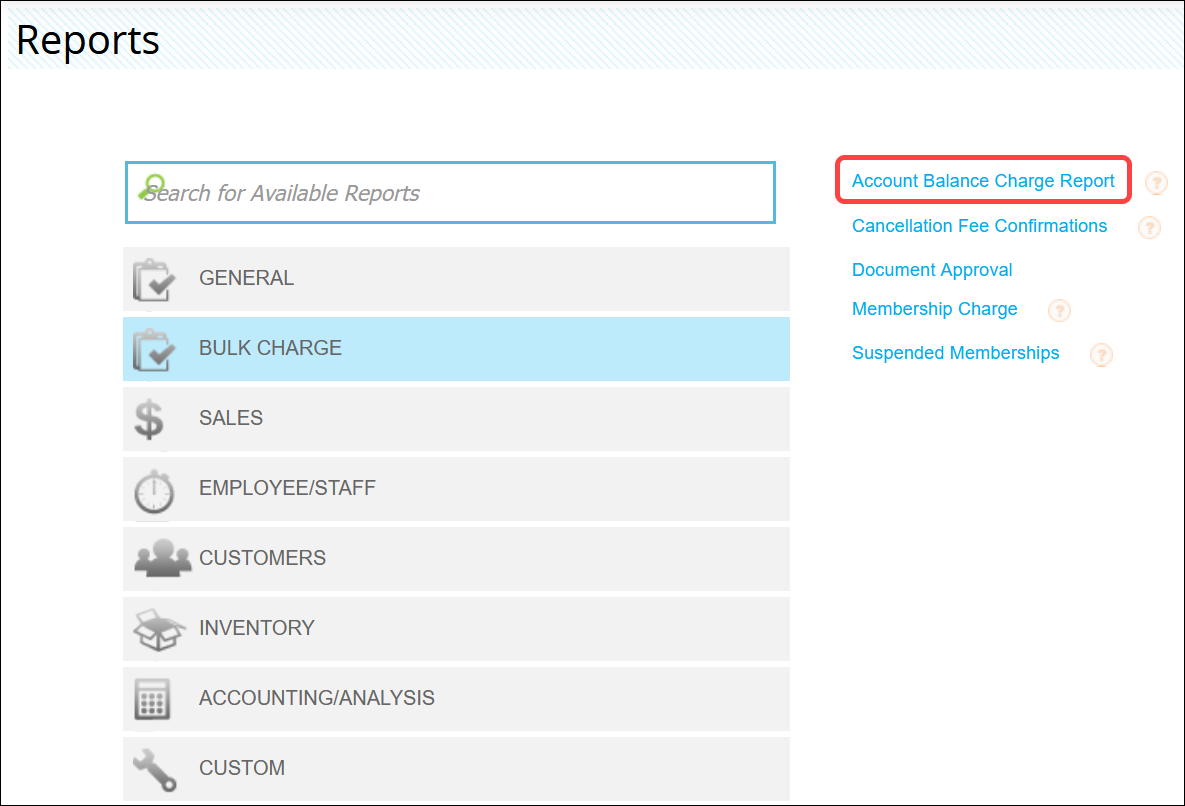Click the Accounting/Analysis calculator icon
Screen dimensions: 1185x806
click(x=152, y=699)
